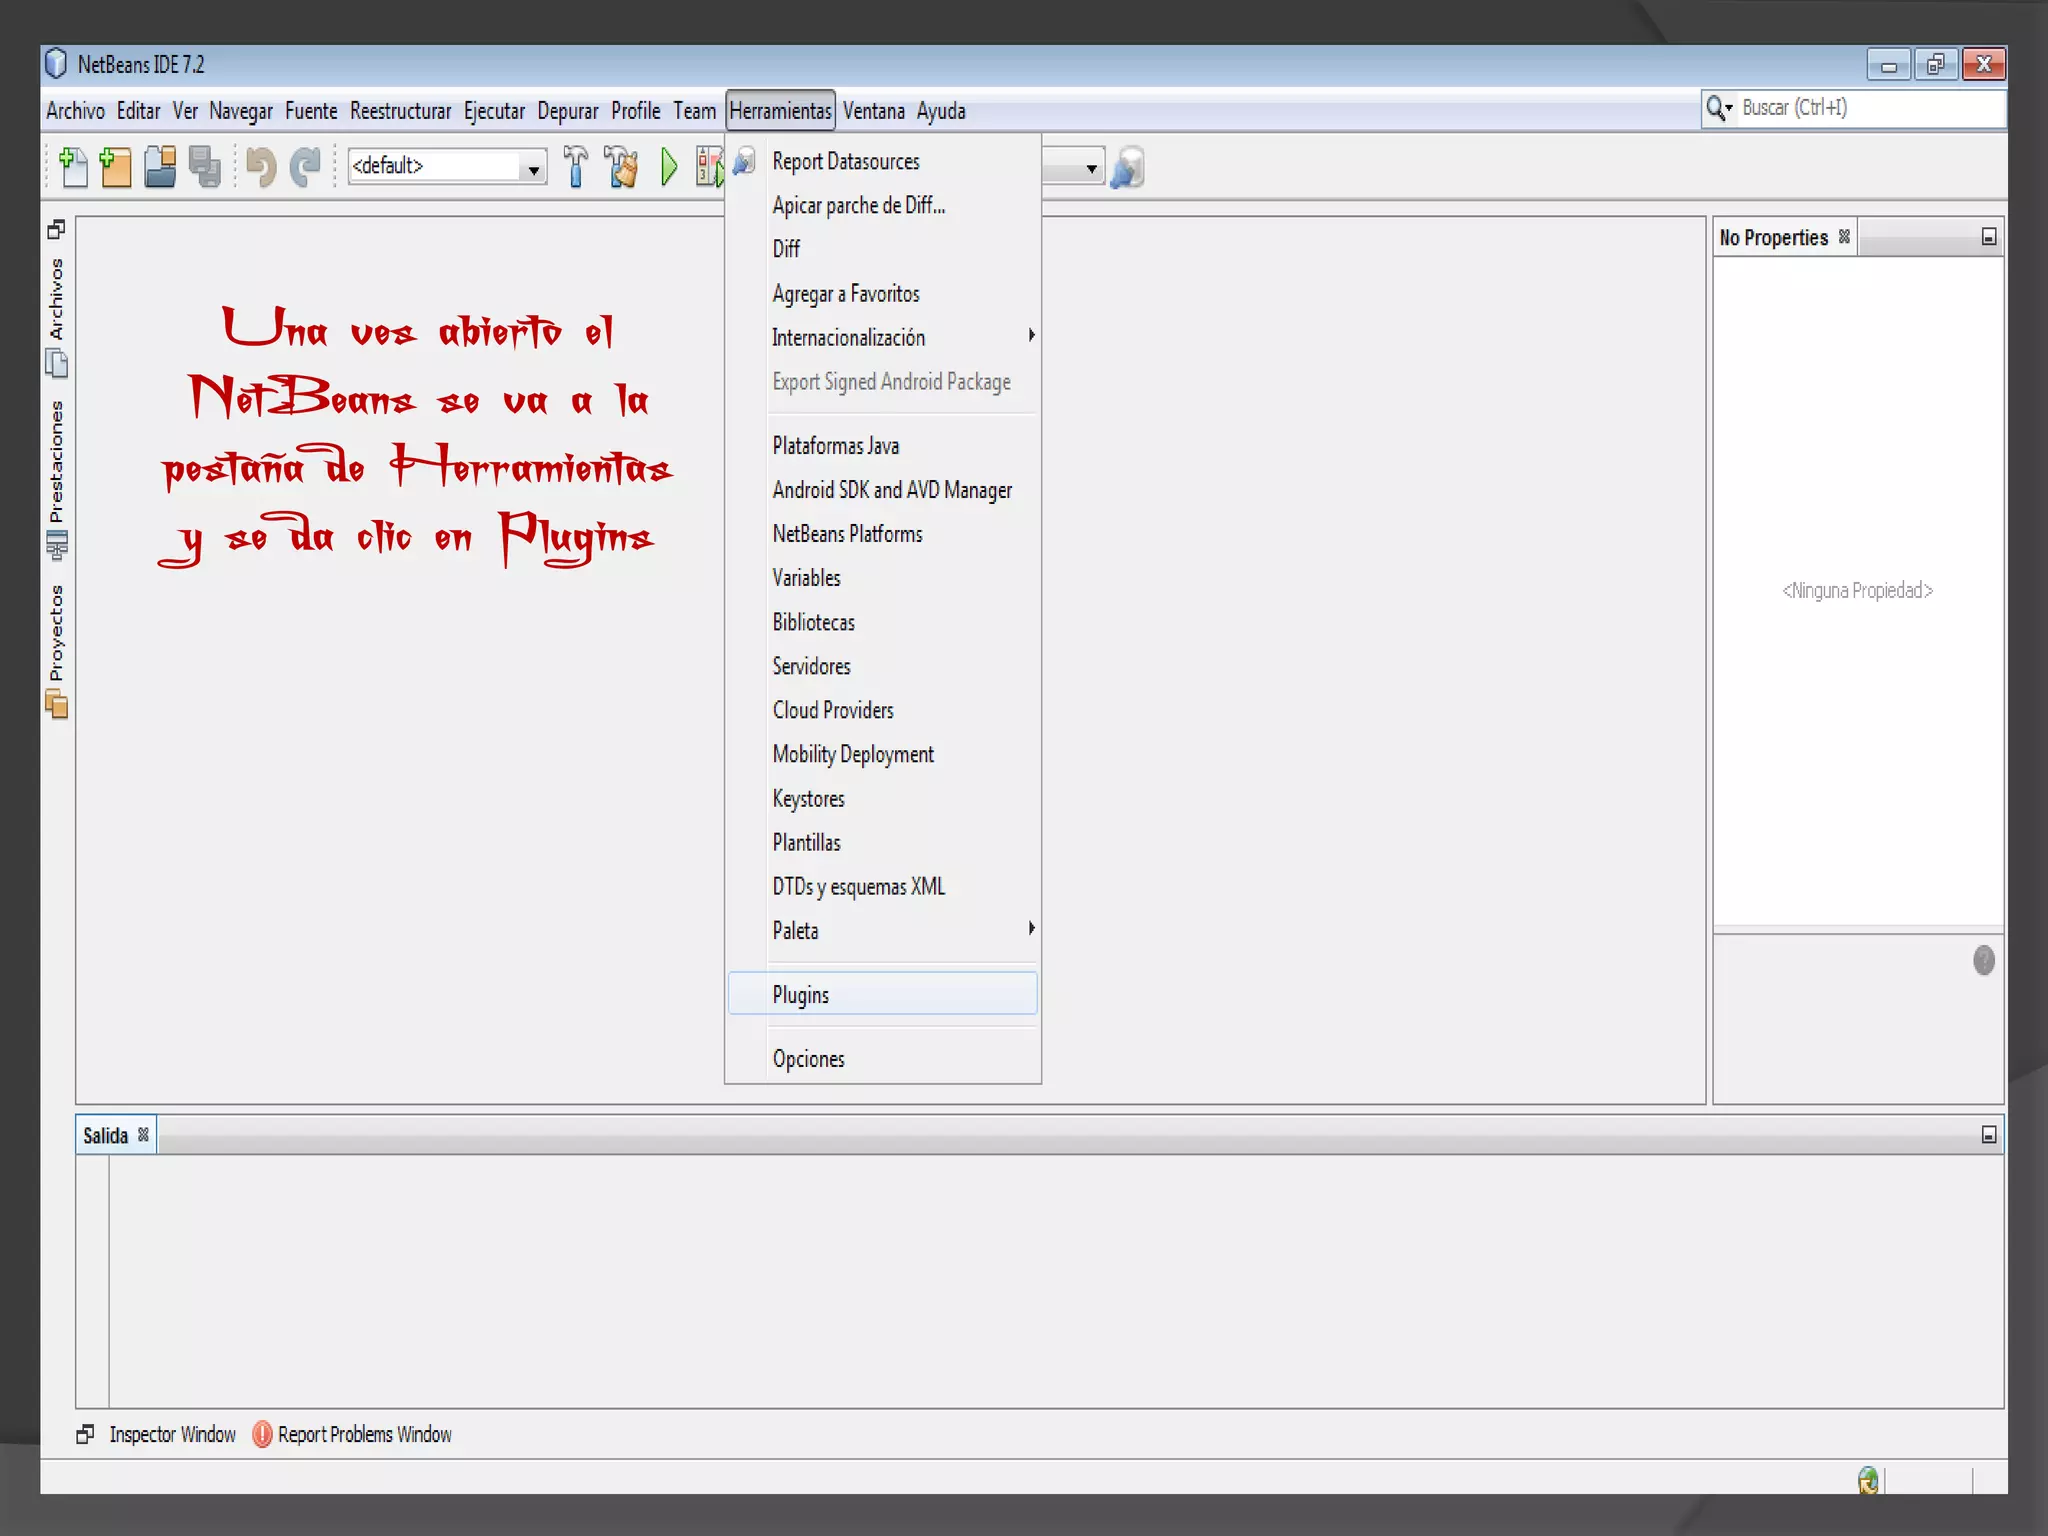Screen dimensions: 2048x1536
Task: Click Inspector Window button
Action: pyautogui.click(x=172, y=1434)
